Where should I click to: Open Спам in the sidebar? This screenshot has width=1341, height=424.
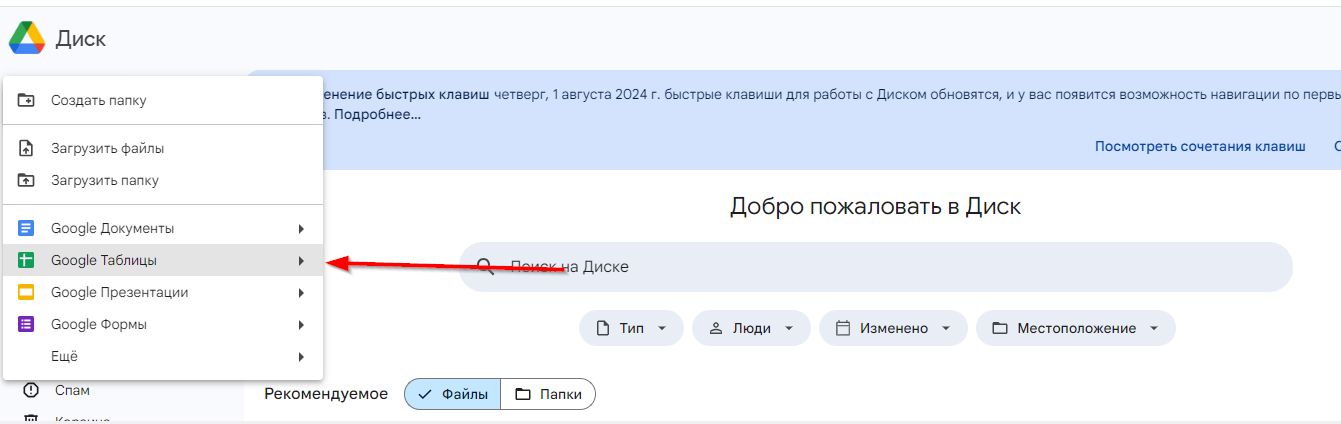click(x=72, y=390)
